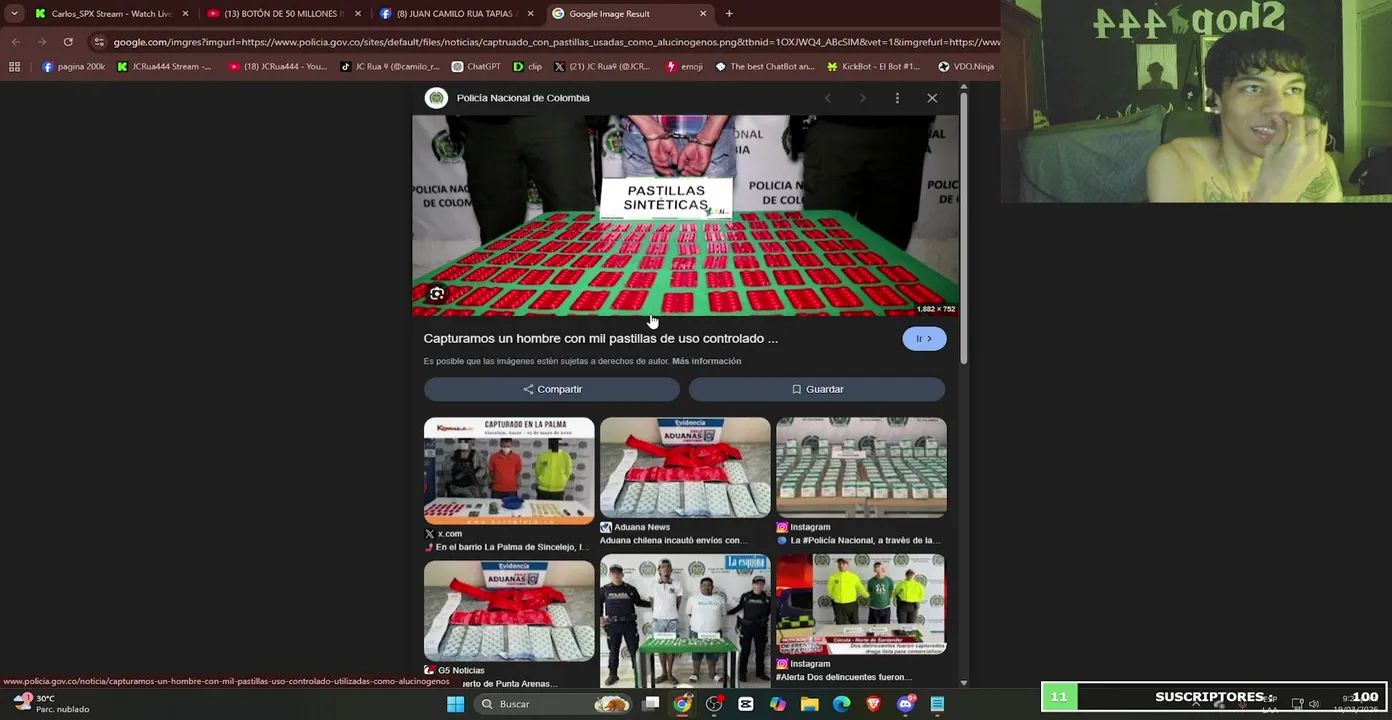
Task: Click 'La #Policía Nacional, a través de la' caption
Action: tap(863, 541)
